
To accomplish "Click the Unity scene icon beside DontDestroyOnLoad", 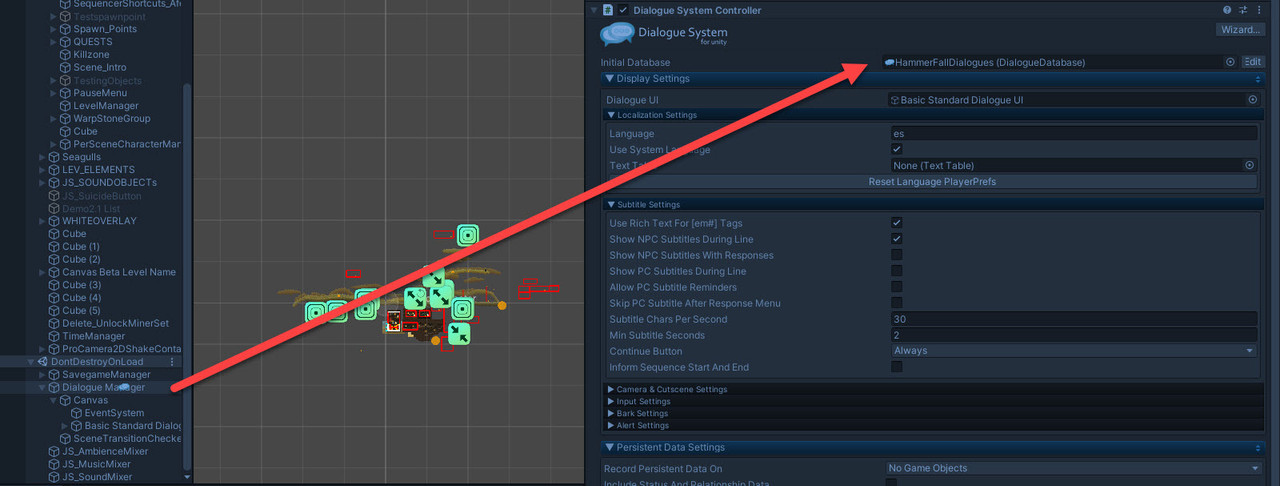I will [x=43, y=362].
